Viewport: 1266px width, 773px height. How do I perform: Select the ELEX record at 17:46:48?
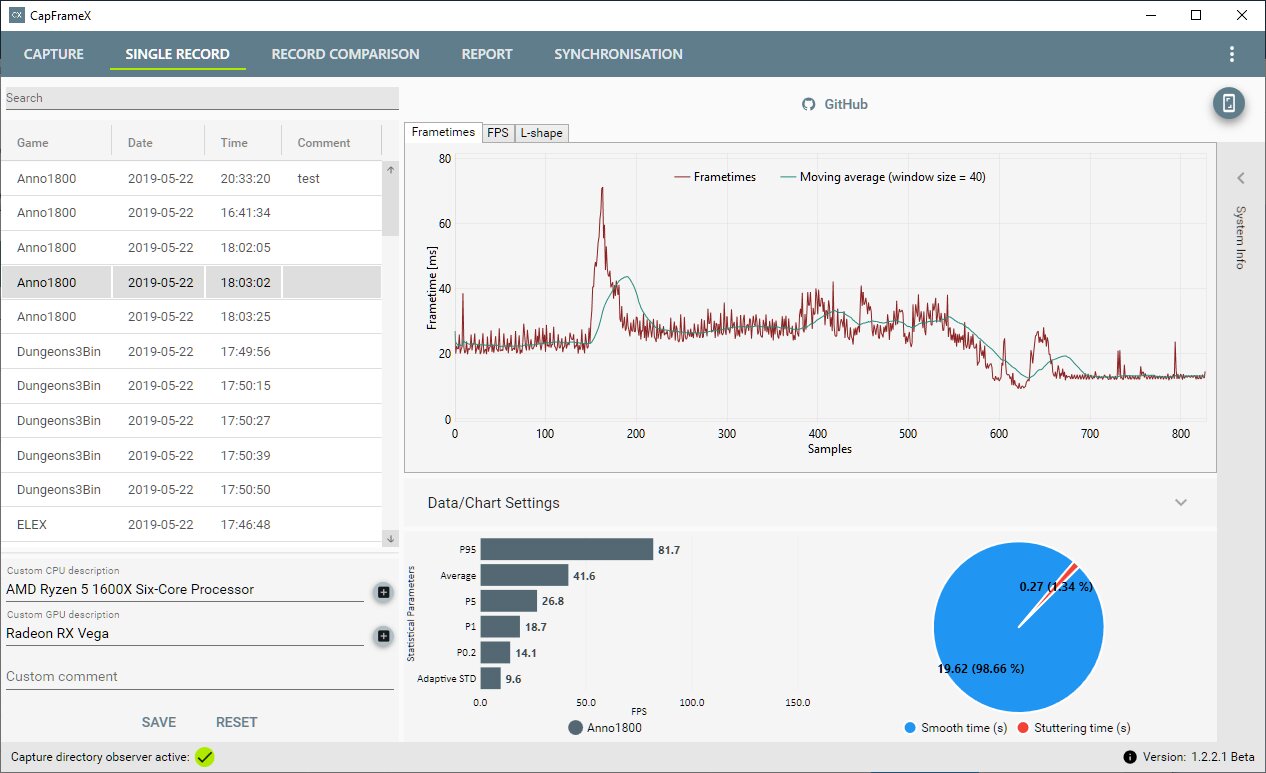(x=191, y=525)
